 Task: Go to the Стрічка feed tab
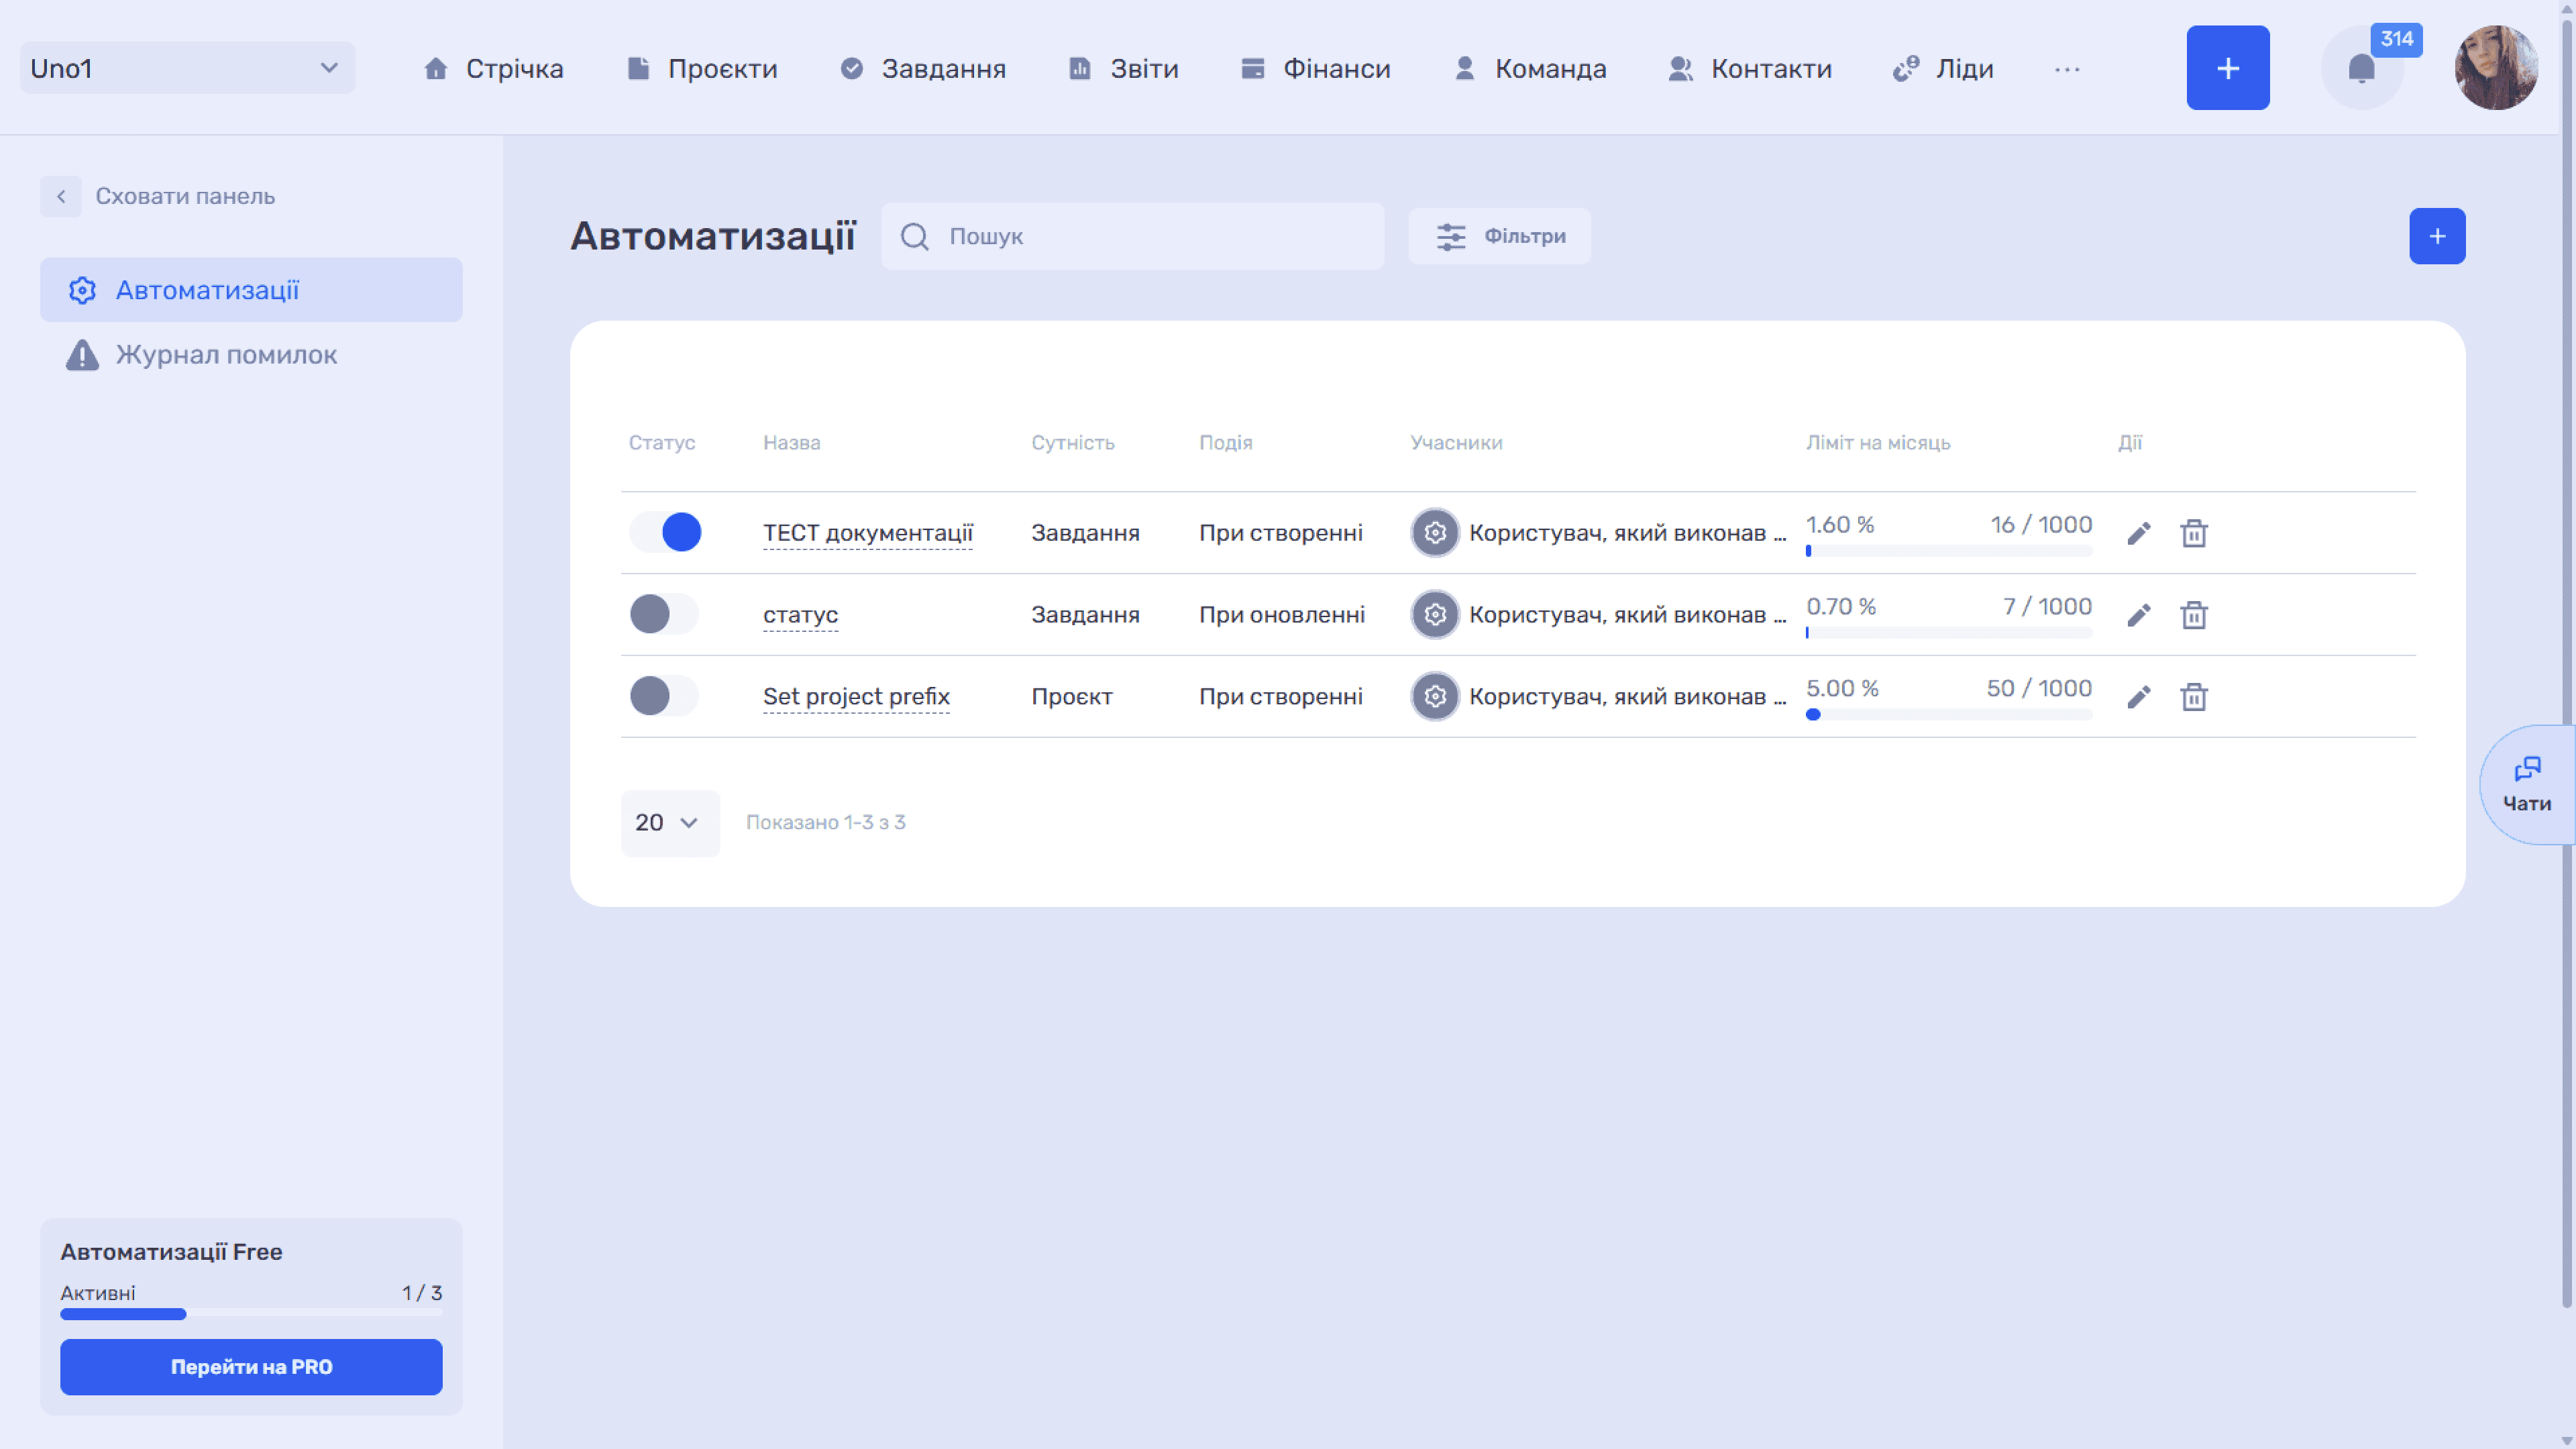coord(493,68)
